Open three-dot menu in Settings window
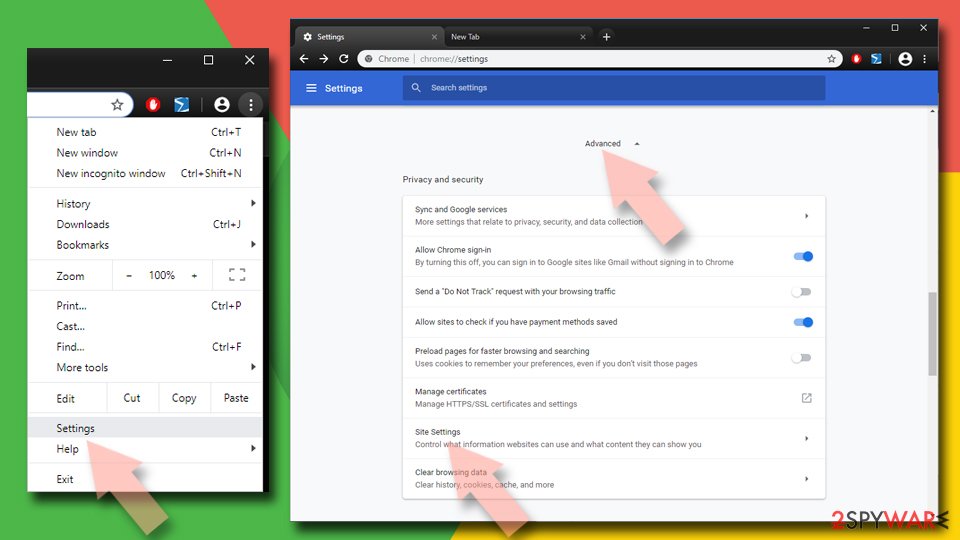960x540 pixels. click(x=924, y=59)
